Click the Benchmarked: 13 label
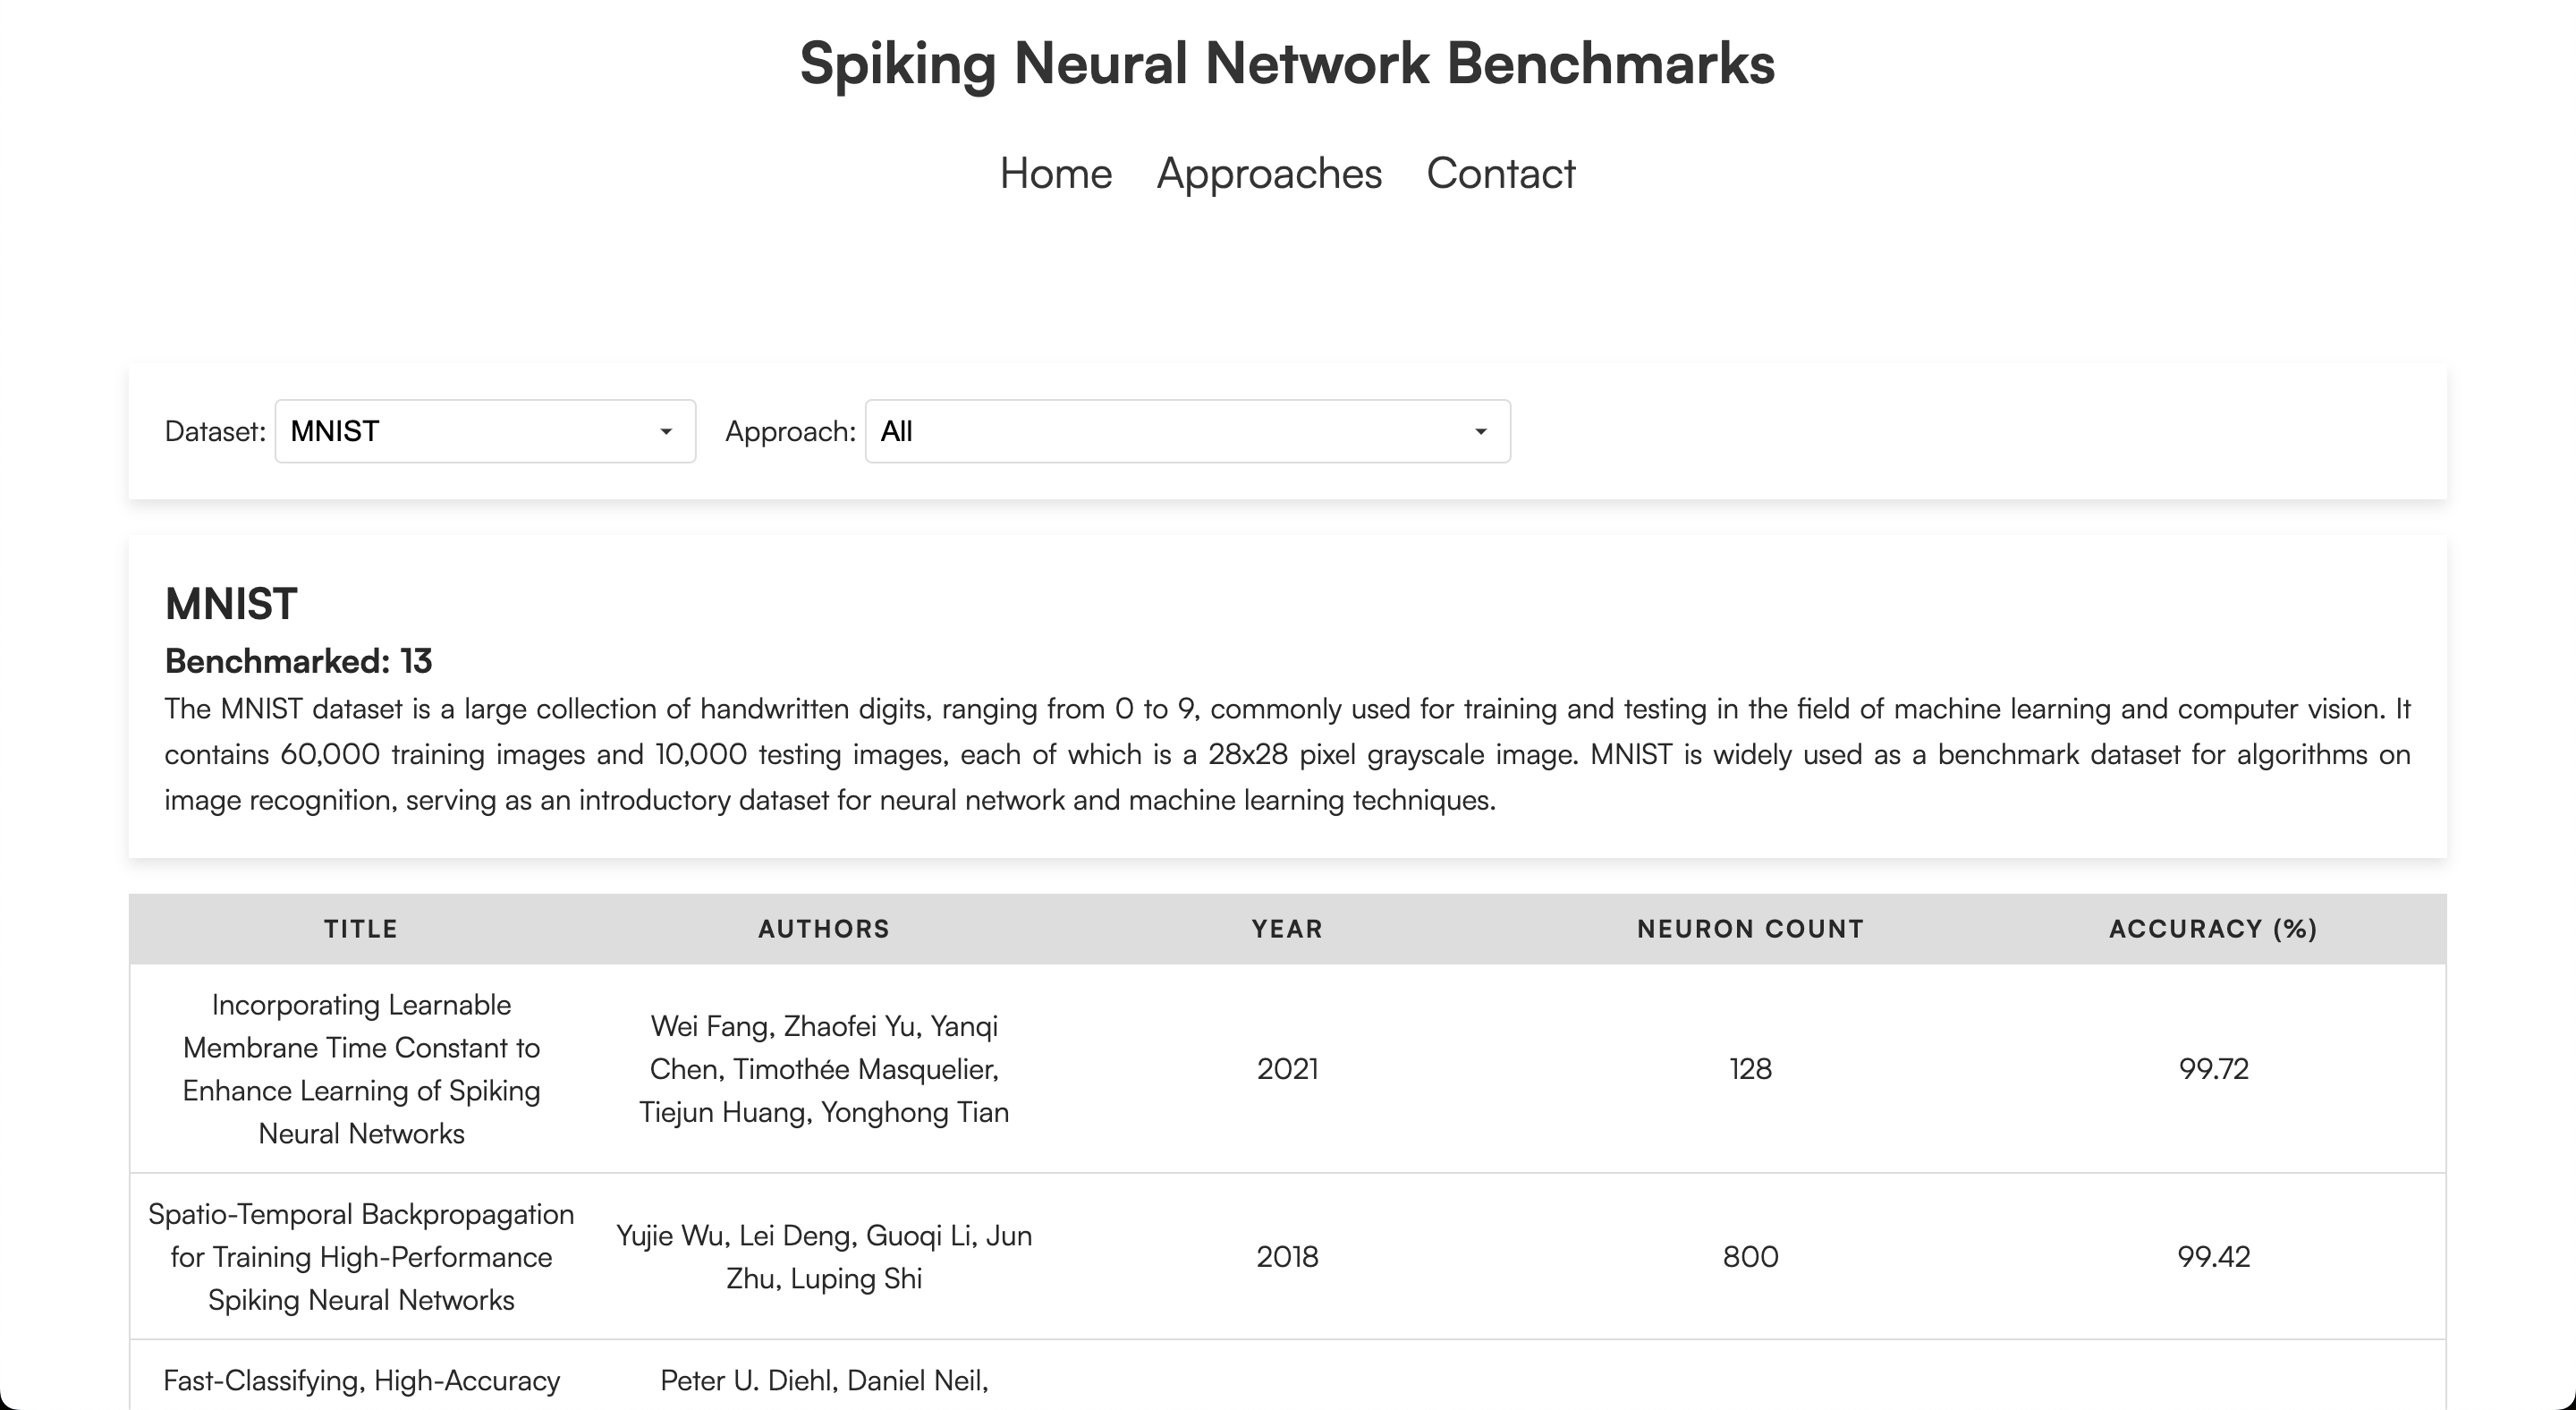Viewport: 2576px width, 1410px height. pyautogui.click(x=299, y=660)
